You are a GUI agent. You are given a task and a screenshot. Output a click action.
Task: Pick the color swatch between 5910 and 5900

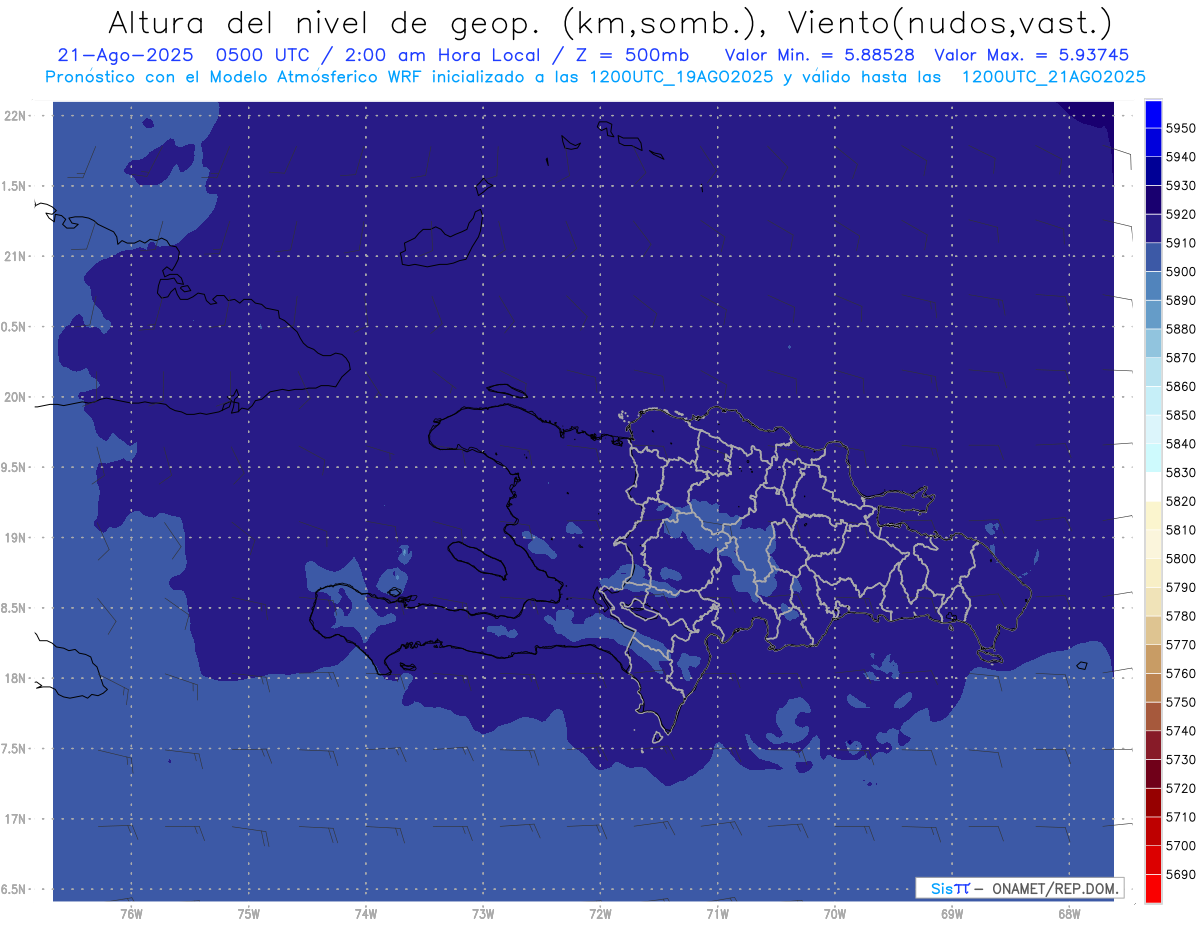pos(1153,257)
